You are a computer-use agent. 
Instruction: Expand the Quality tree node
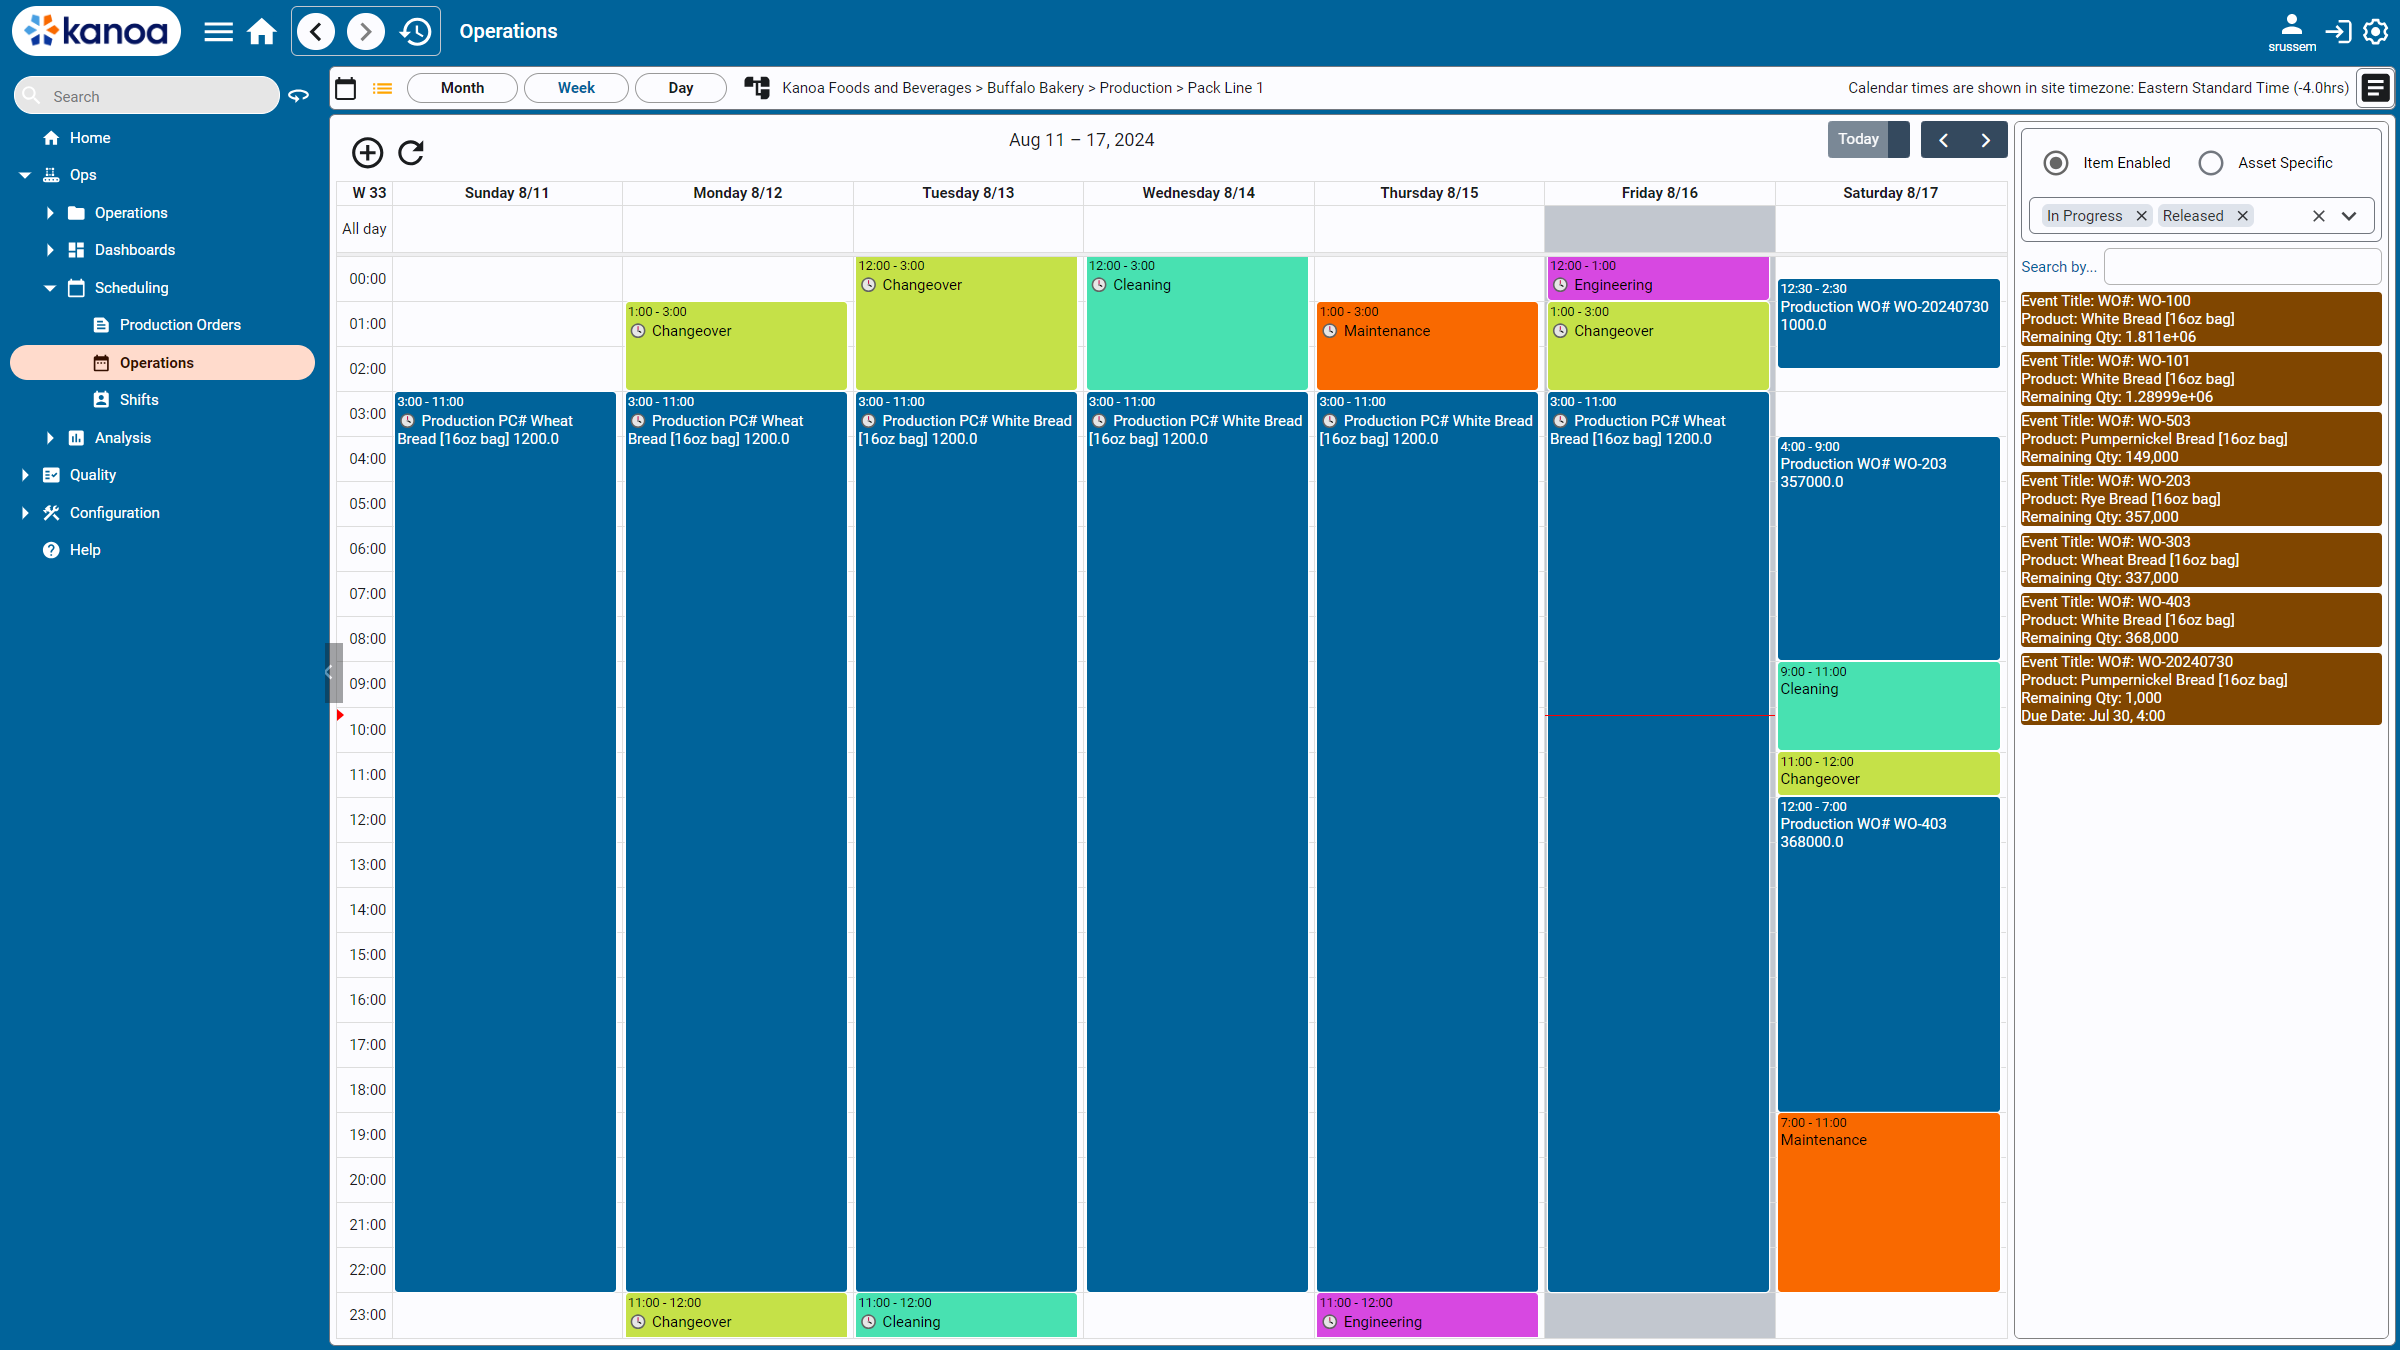(x=25, y=475)
